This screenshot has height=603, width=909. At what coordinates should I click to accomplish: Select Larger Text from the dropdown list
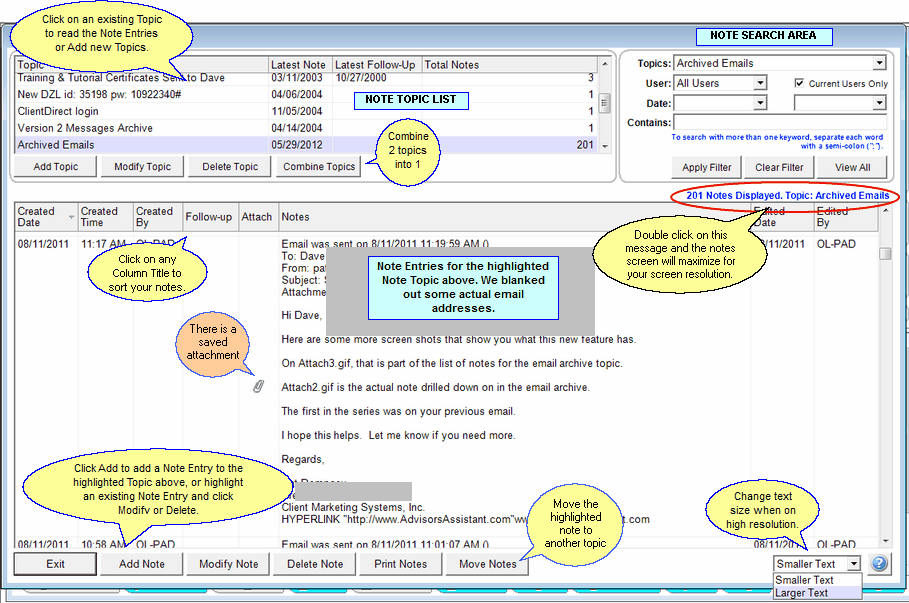[x=805, y=593]
